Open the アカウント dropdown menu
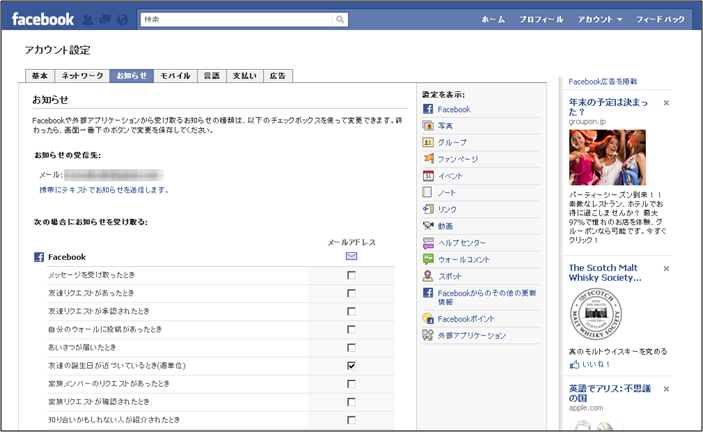 pos(599,19)
